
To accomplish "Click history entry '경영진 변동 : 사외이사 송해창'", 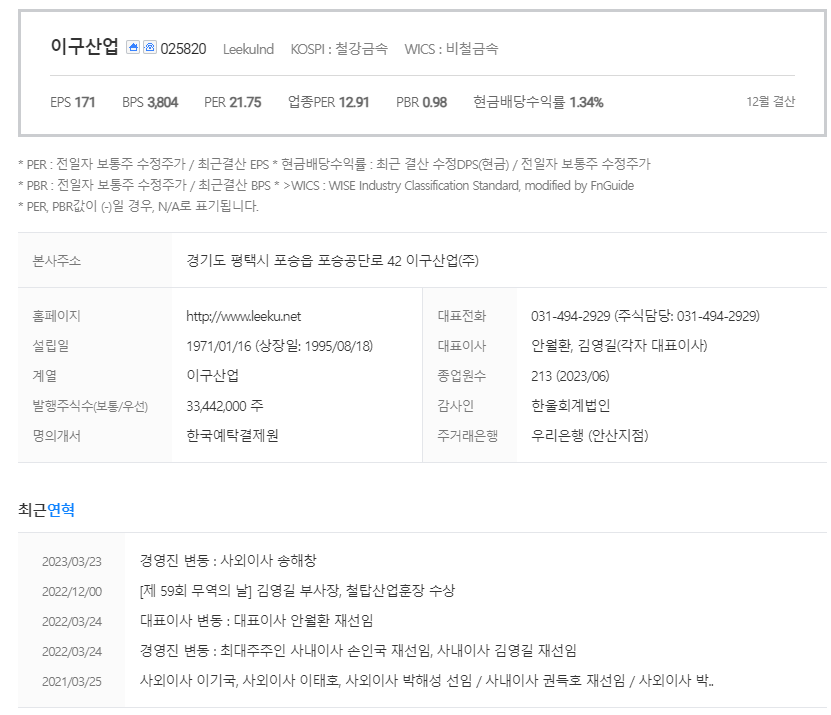I will pos(228,561).
